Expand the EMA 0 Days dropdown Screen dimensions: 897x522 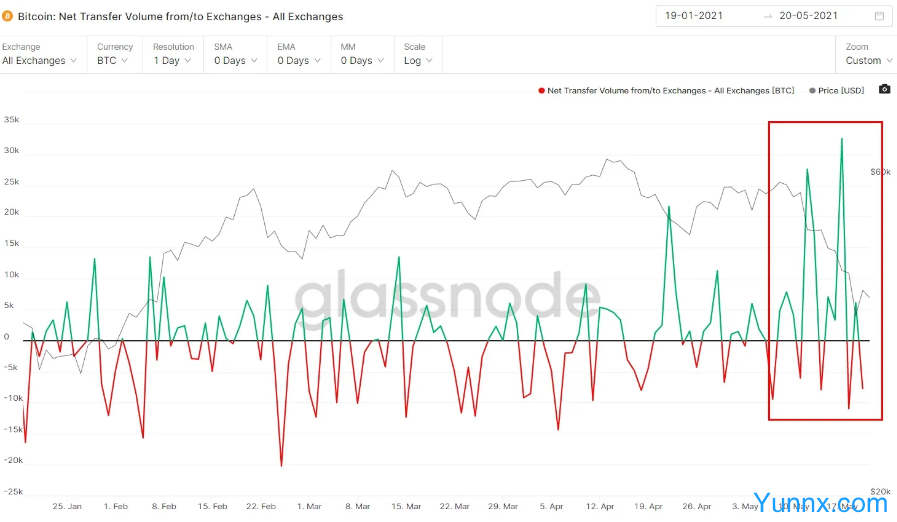click(299, 61)
